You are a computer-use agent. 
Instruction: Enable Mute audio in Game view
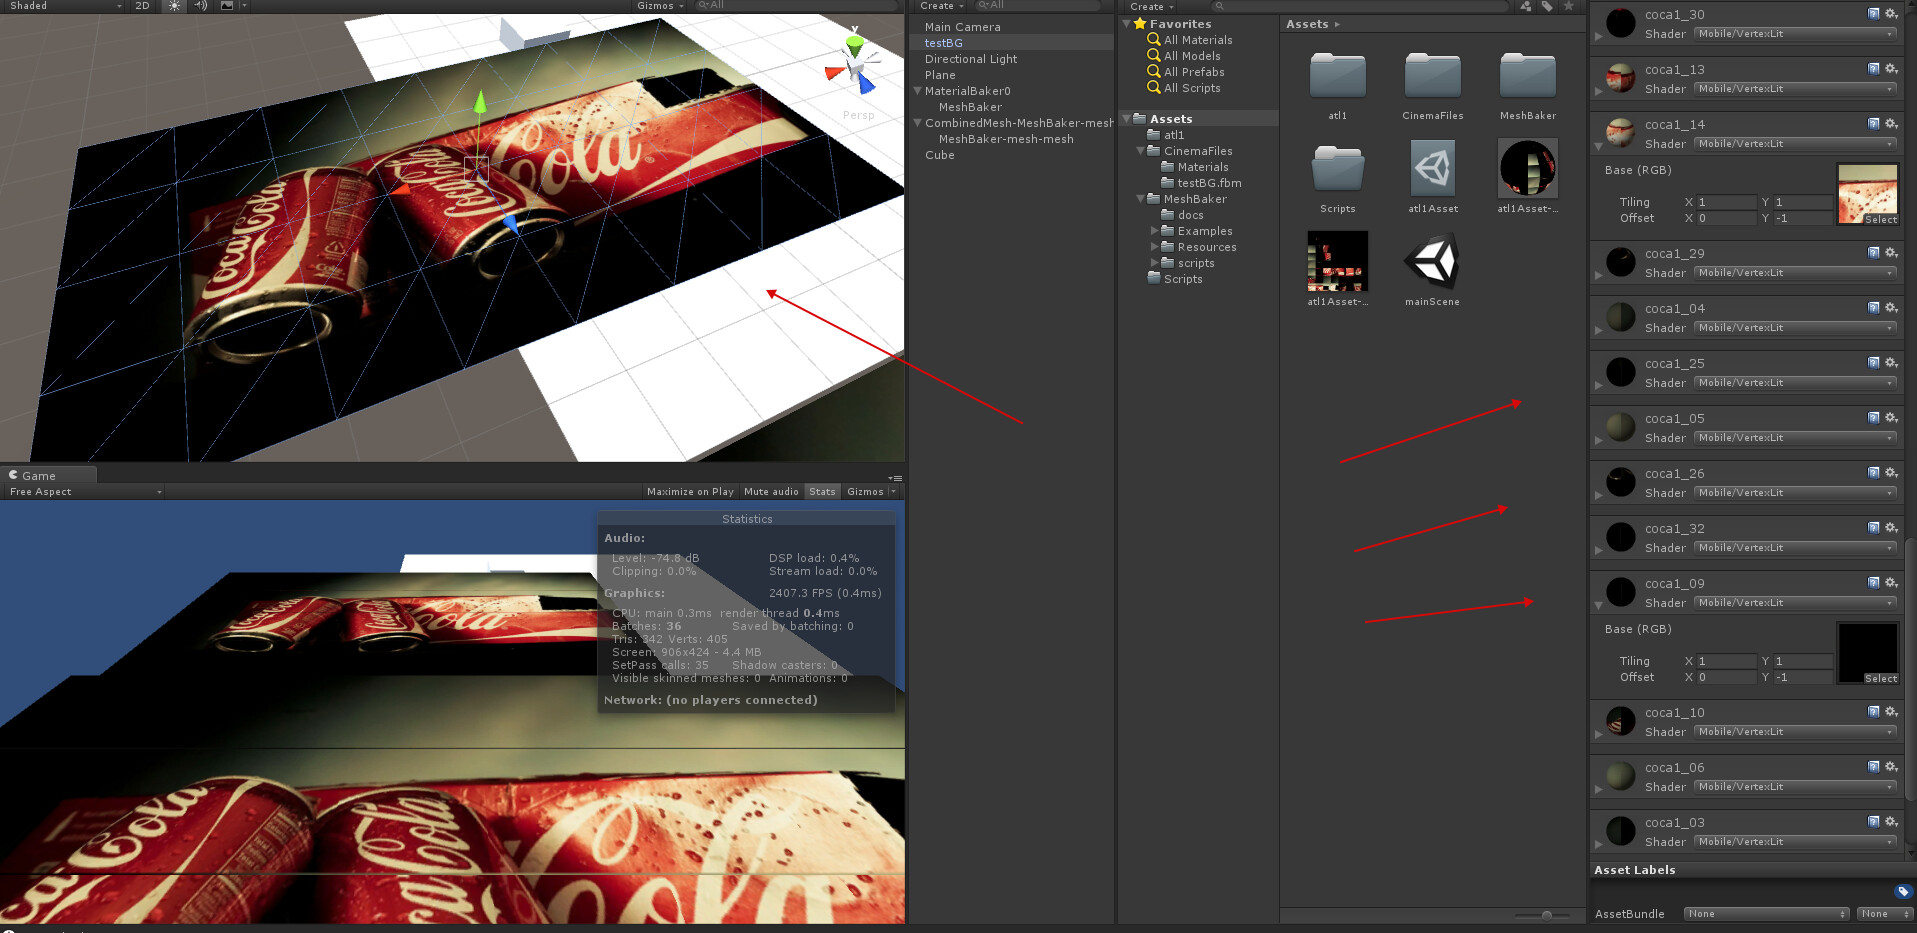click(770, 491)
